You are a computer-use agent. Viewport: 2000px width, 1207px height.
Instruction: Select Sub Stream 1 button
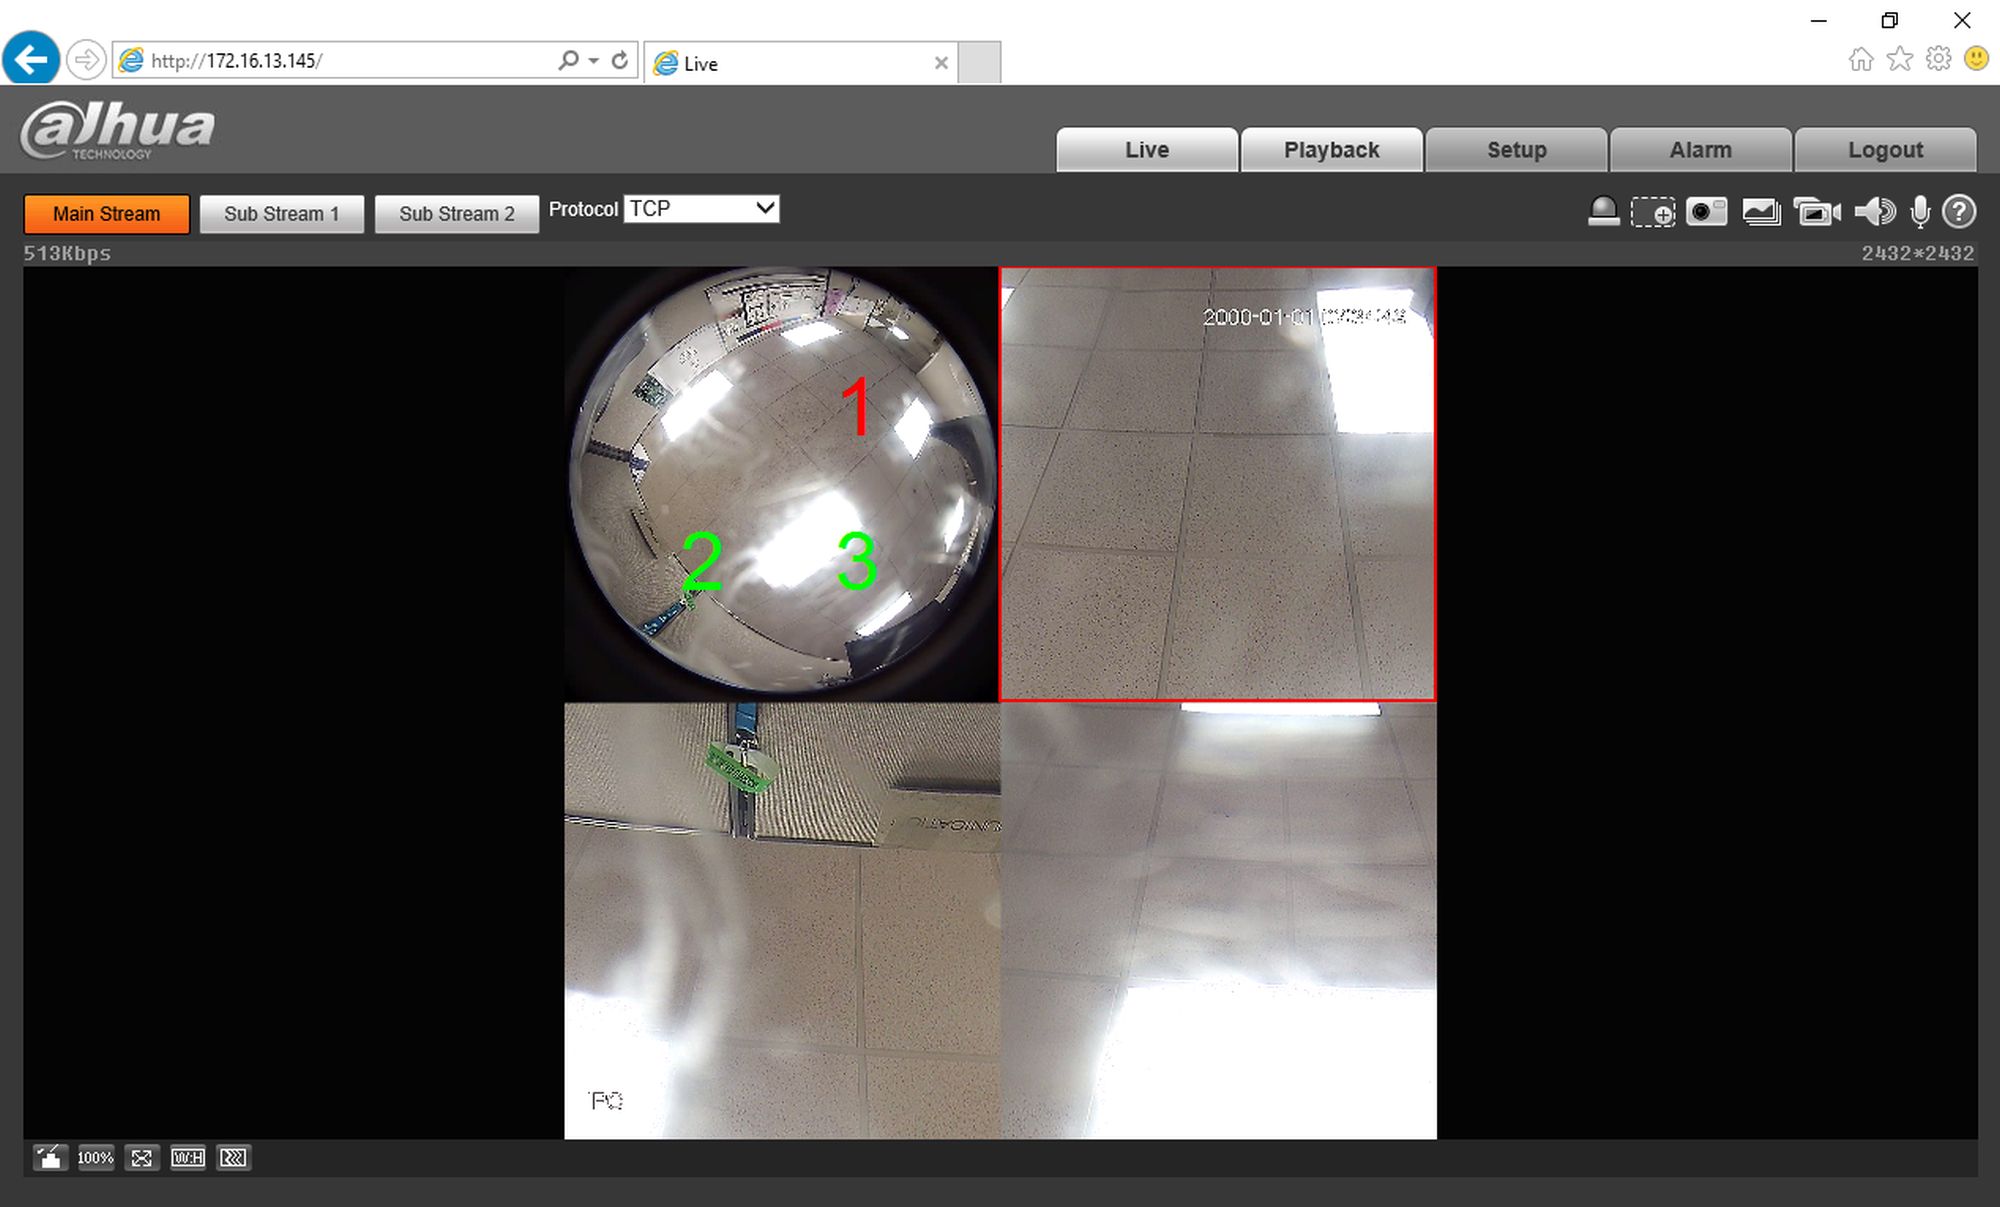(281, 214)
